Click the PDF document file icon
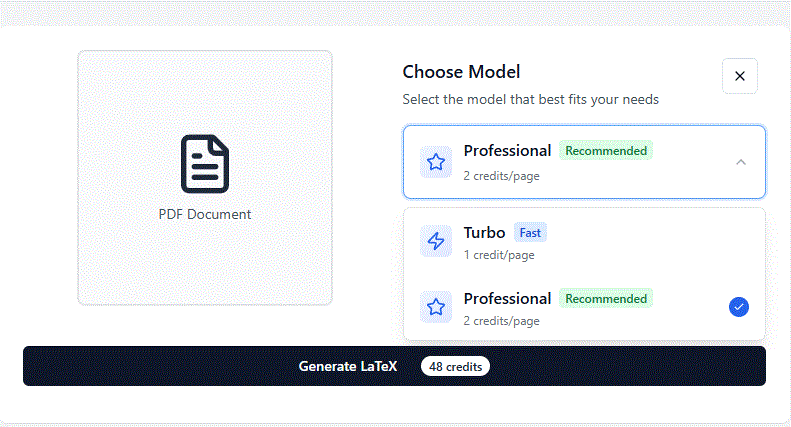Viewport: 791px width, 427px height. tap(205, 164)
